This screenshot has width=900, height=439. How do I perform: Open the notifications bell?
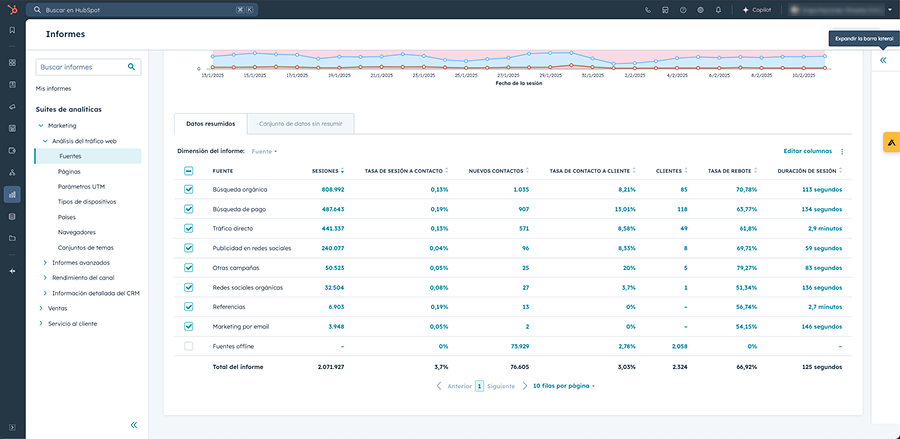point(718,10)
